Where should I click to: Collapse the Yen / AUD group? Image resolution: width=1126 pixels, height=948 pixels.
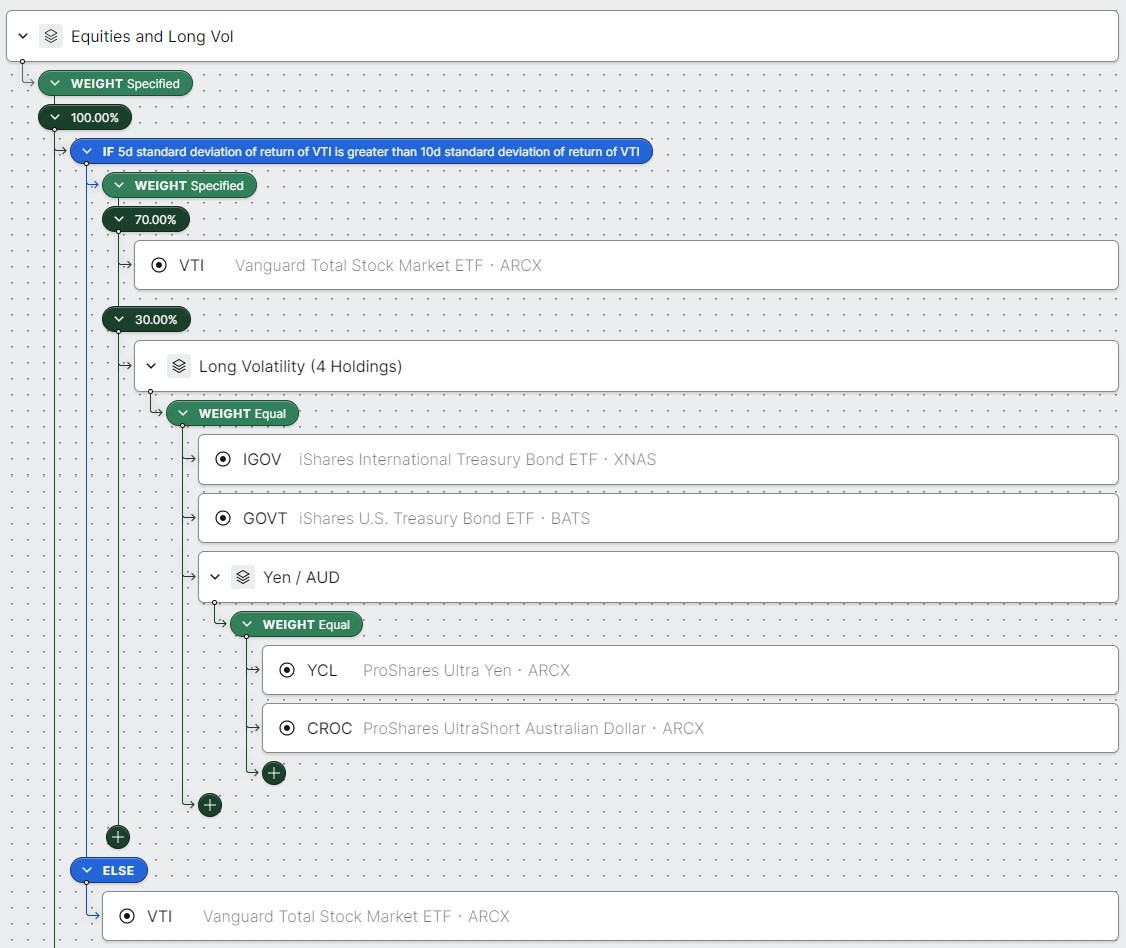(x=215, y=577)
